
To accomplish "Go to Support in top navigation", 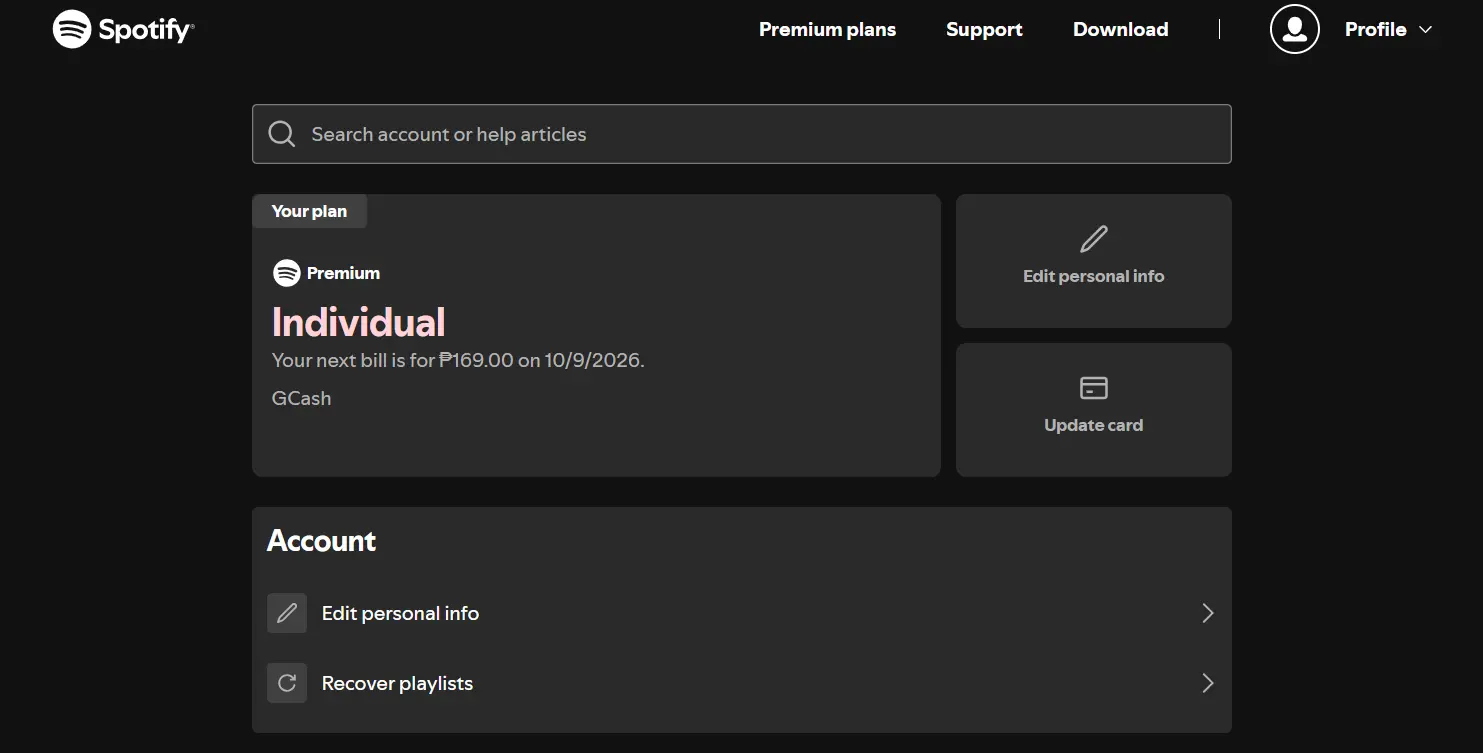I will pyautogui.click(x=984, y=30).
